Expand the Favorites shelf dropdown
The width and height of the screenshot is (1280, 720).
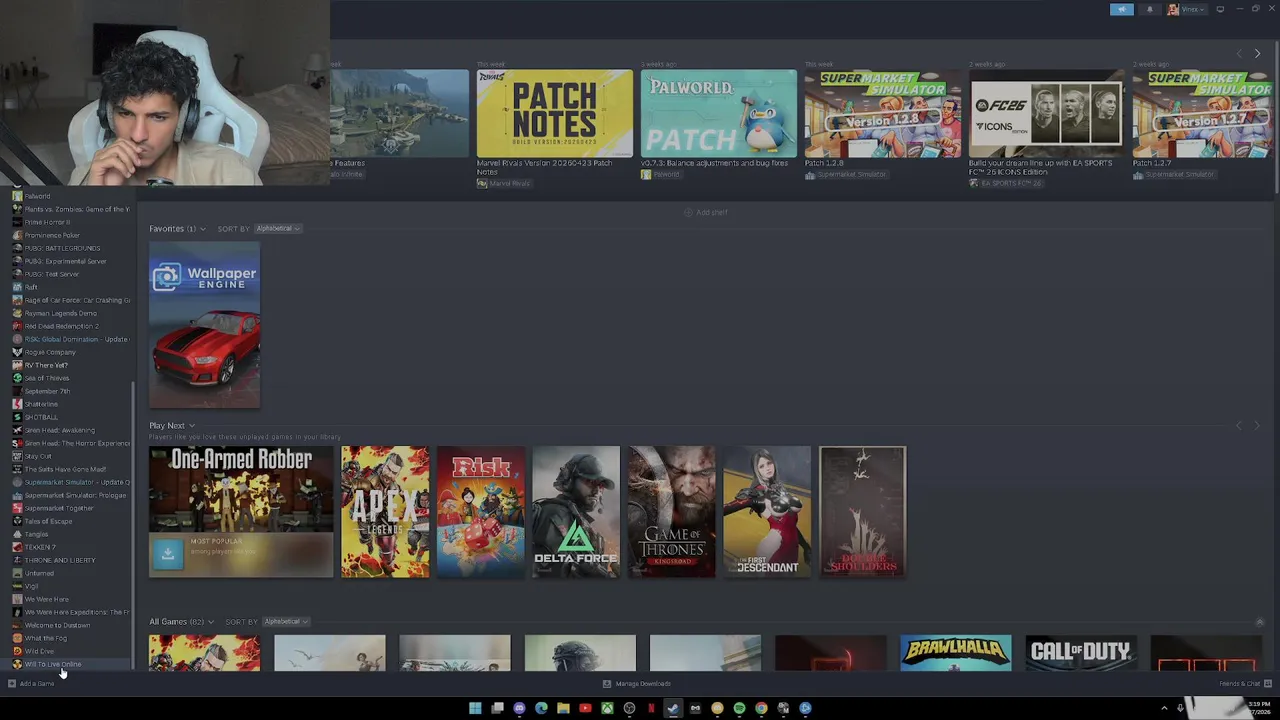(202, 229)
